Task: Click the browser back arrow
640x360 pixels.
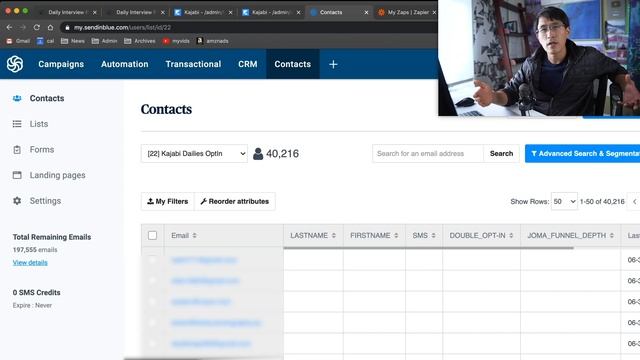Action: (9, 27)
